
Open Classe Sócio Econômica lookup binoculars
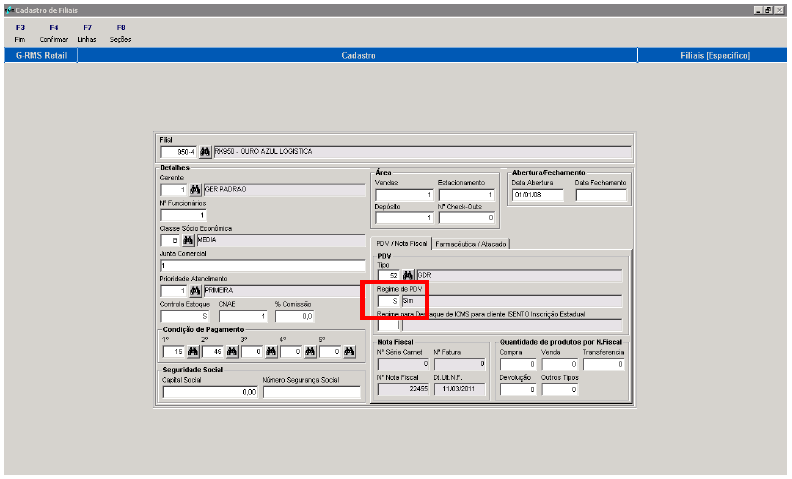pyautogui.click(x=188, y=241)
